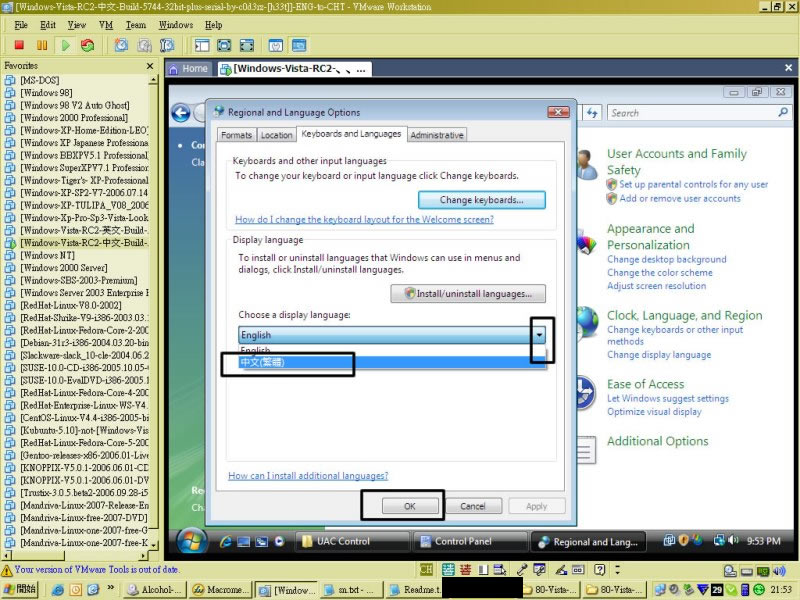Open the Windows menu
Image resolution: width=800 pixels, height=600 pixels.
pos(176,25)
